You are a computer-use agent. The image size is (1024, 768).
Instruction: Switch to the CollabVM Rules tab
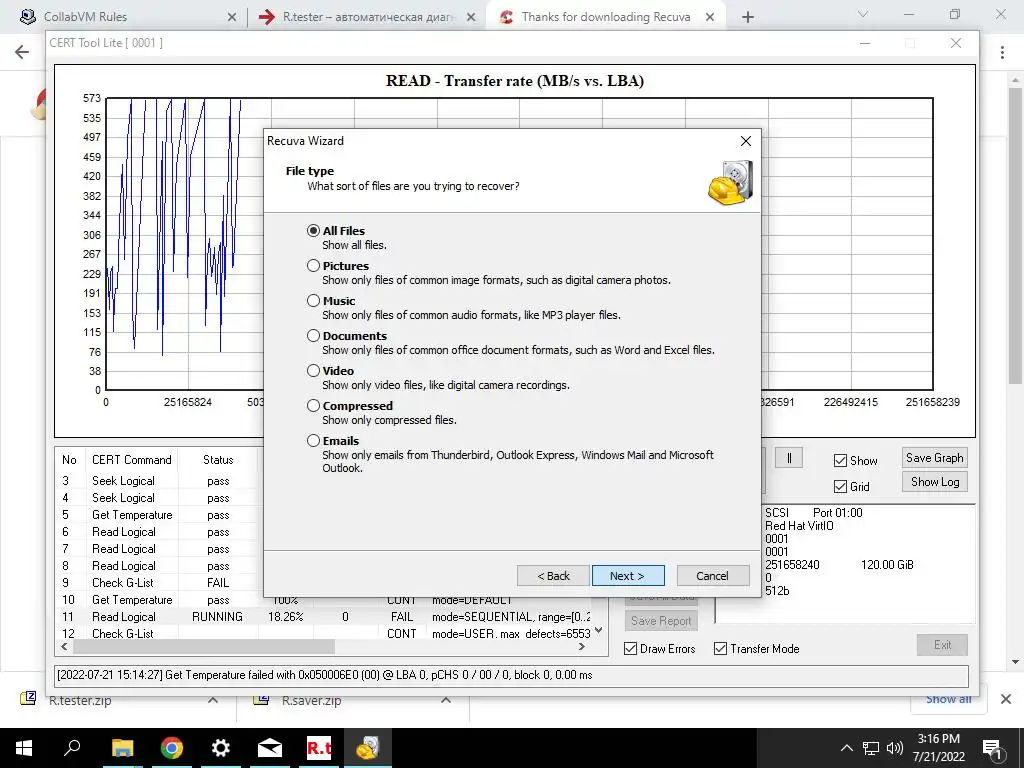click(x=124, y=17)
